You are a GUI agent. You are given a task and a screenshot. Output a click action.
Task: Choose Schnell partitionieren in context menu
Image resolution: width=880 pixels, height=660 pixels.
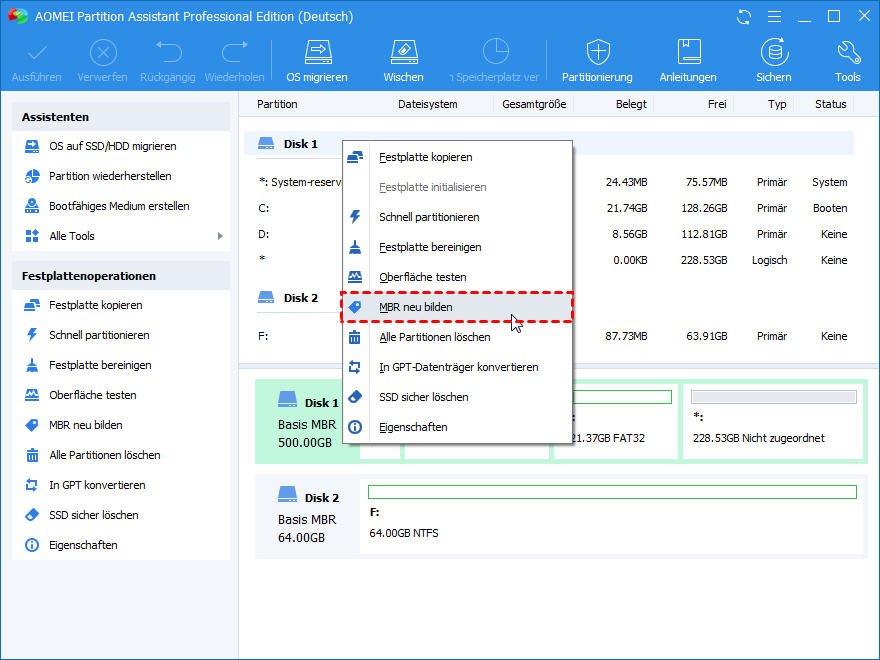click(457, 217)
